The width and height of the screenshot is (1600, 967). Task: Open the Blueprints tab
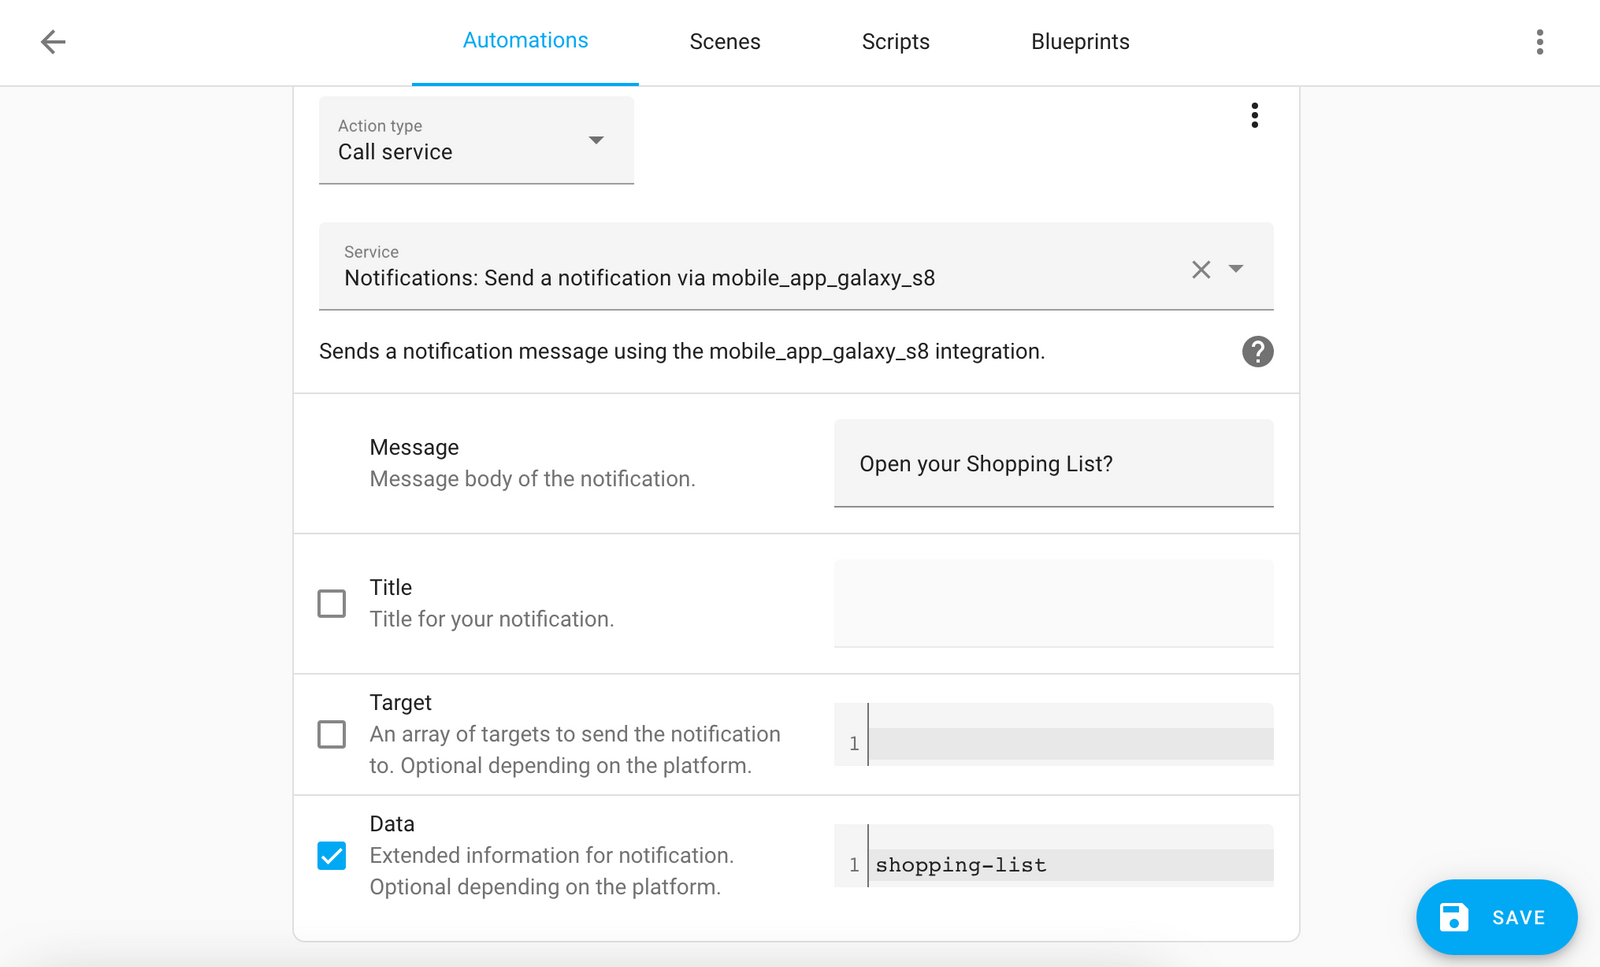pos(1079,42)
